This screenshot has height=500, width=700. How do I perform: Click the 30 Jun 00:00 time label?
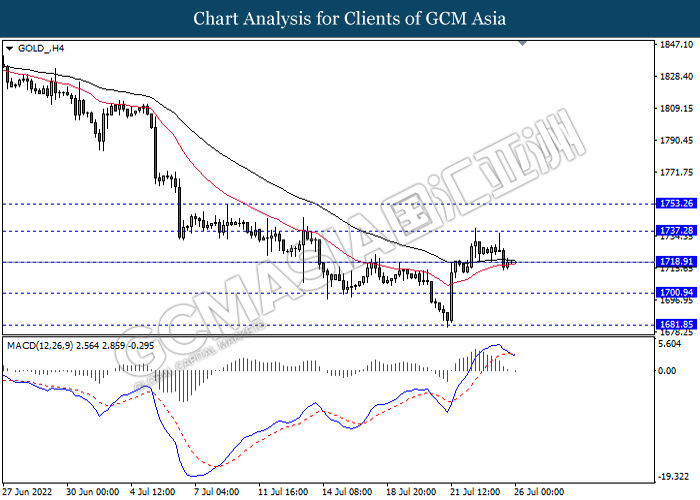click(92, 492)
